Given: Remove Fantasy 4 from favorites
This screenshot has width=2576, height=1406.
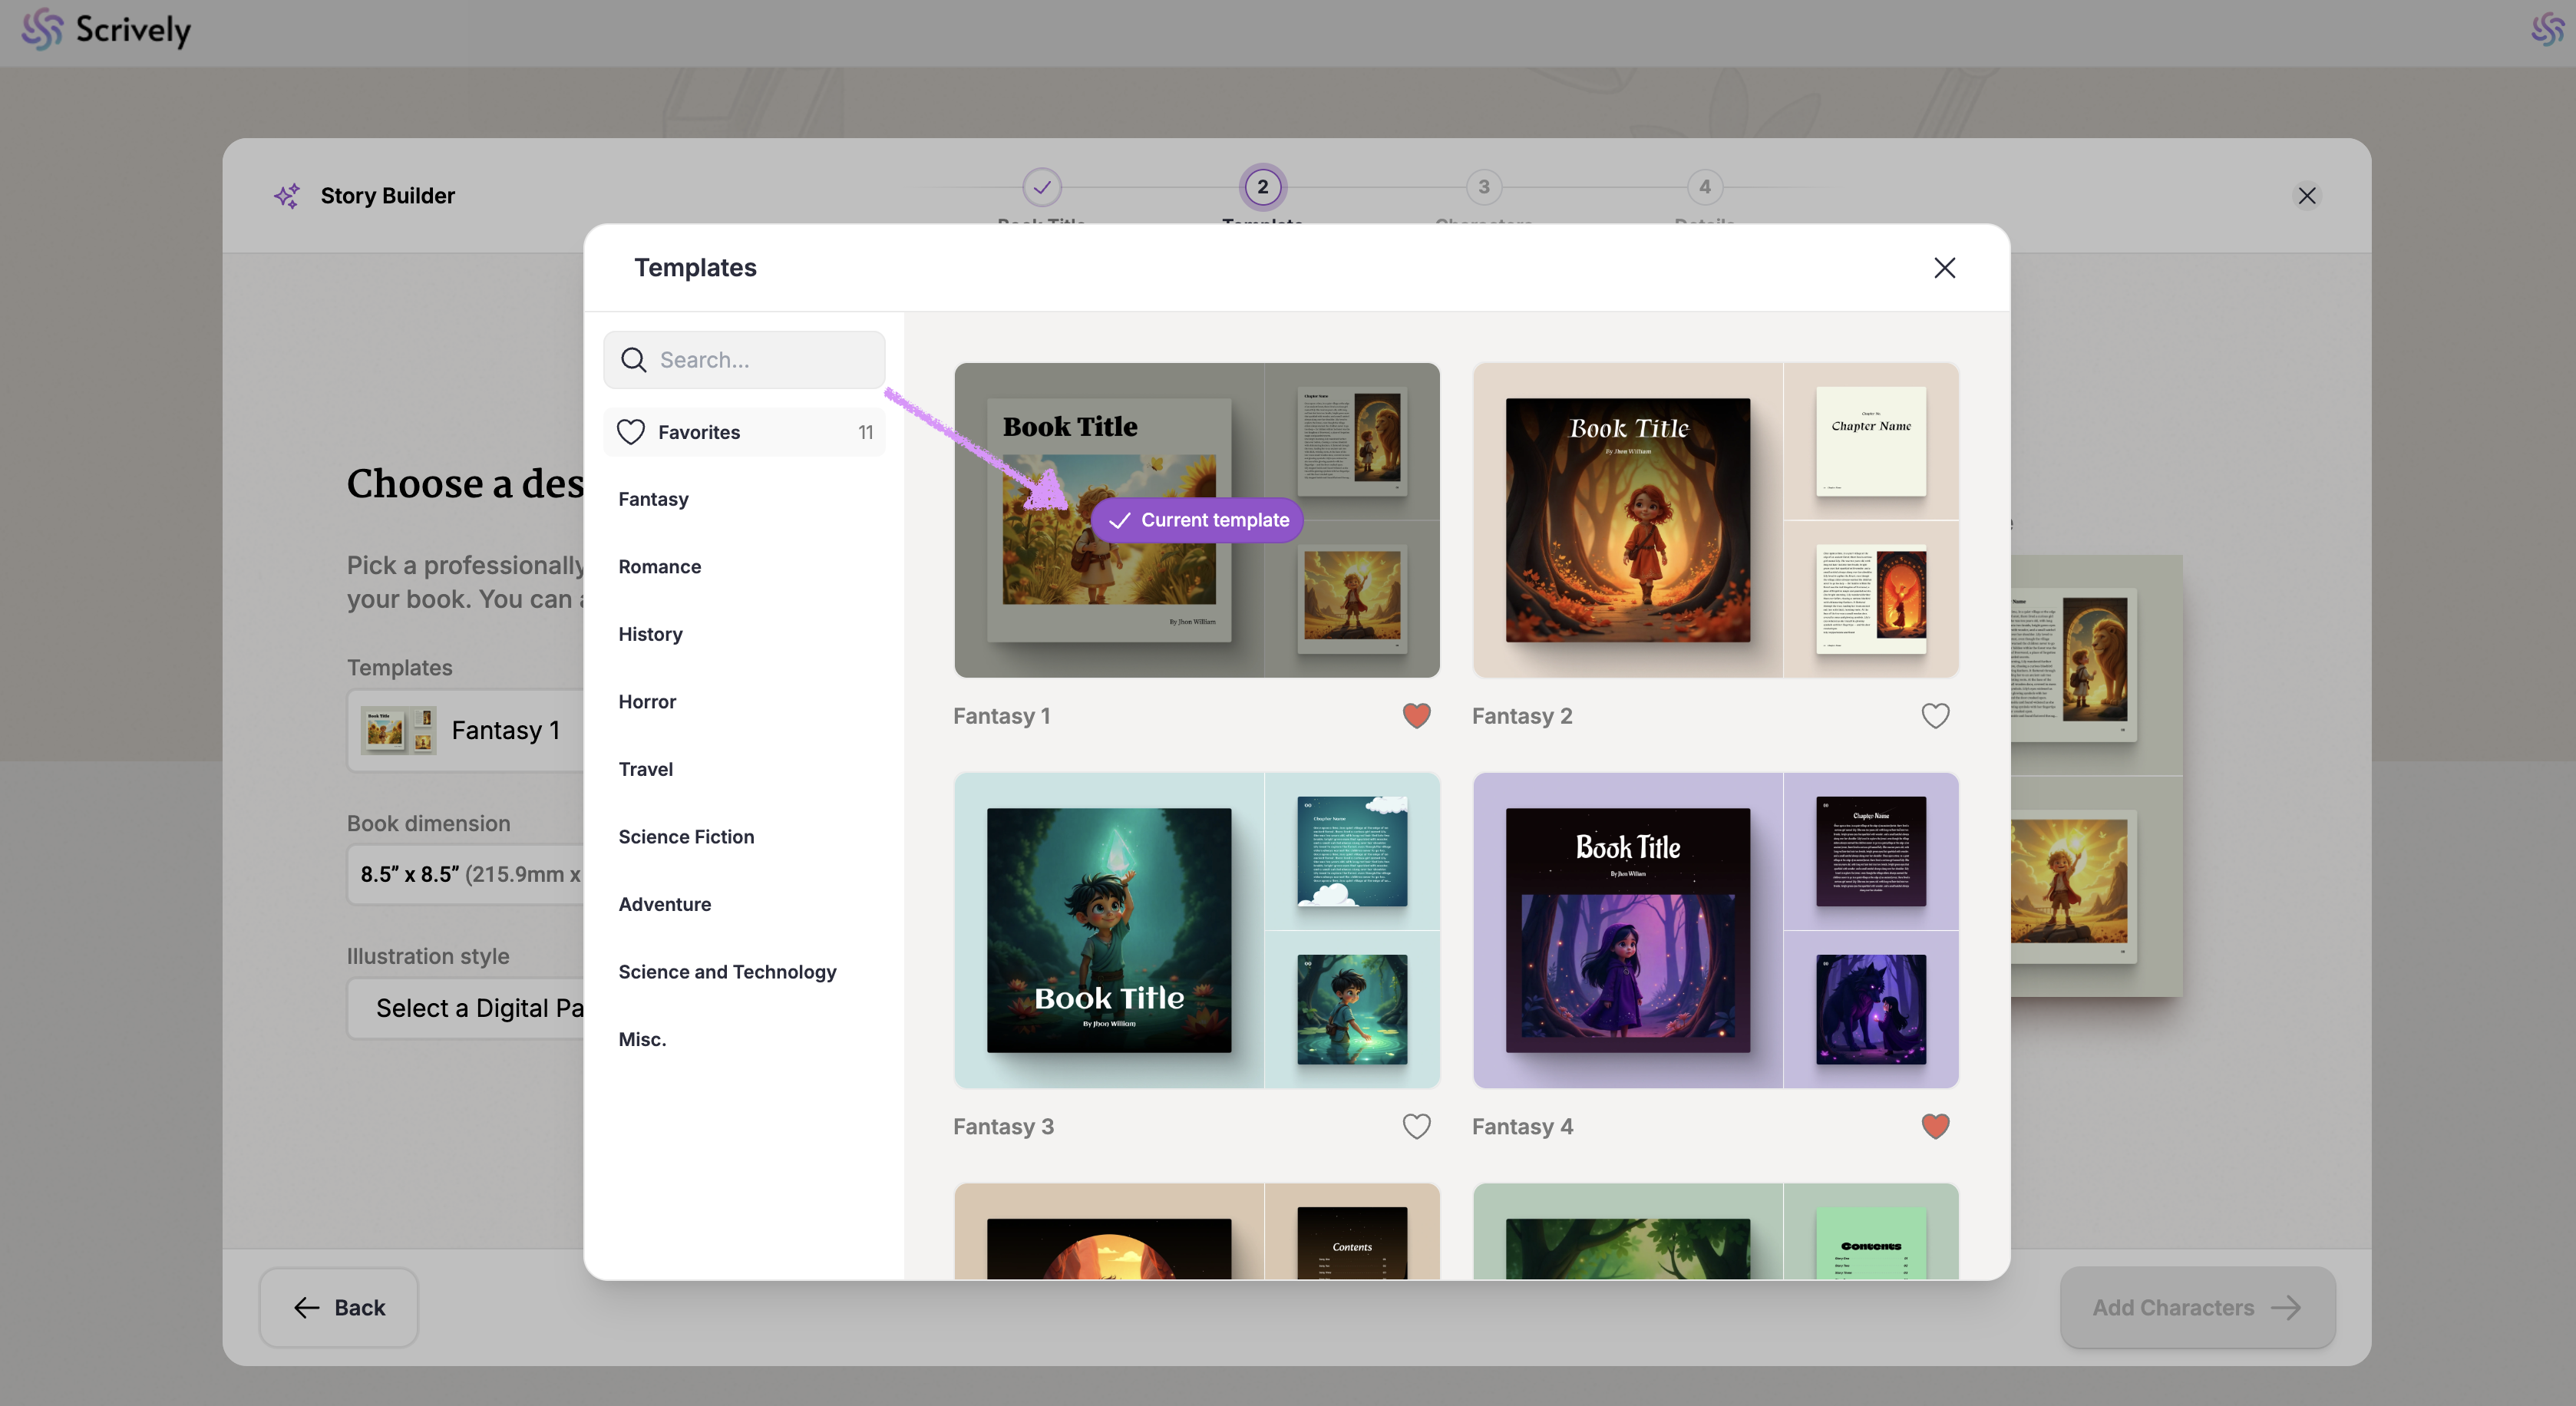Looking at the screenshot, I should (x=1935, y=1126).
